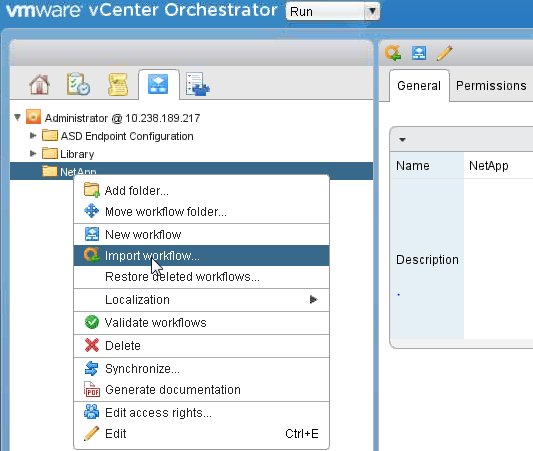This screenshot has height=451, width=533.
Task: Open the Localization submenu arrow
Action: pos(314,299)
